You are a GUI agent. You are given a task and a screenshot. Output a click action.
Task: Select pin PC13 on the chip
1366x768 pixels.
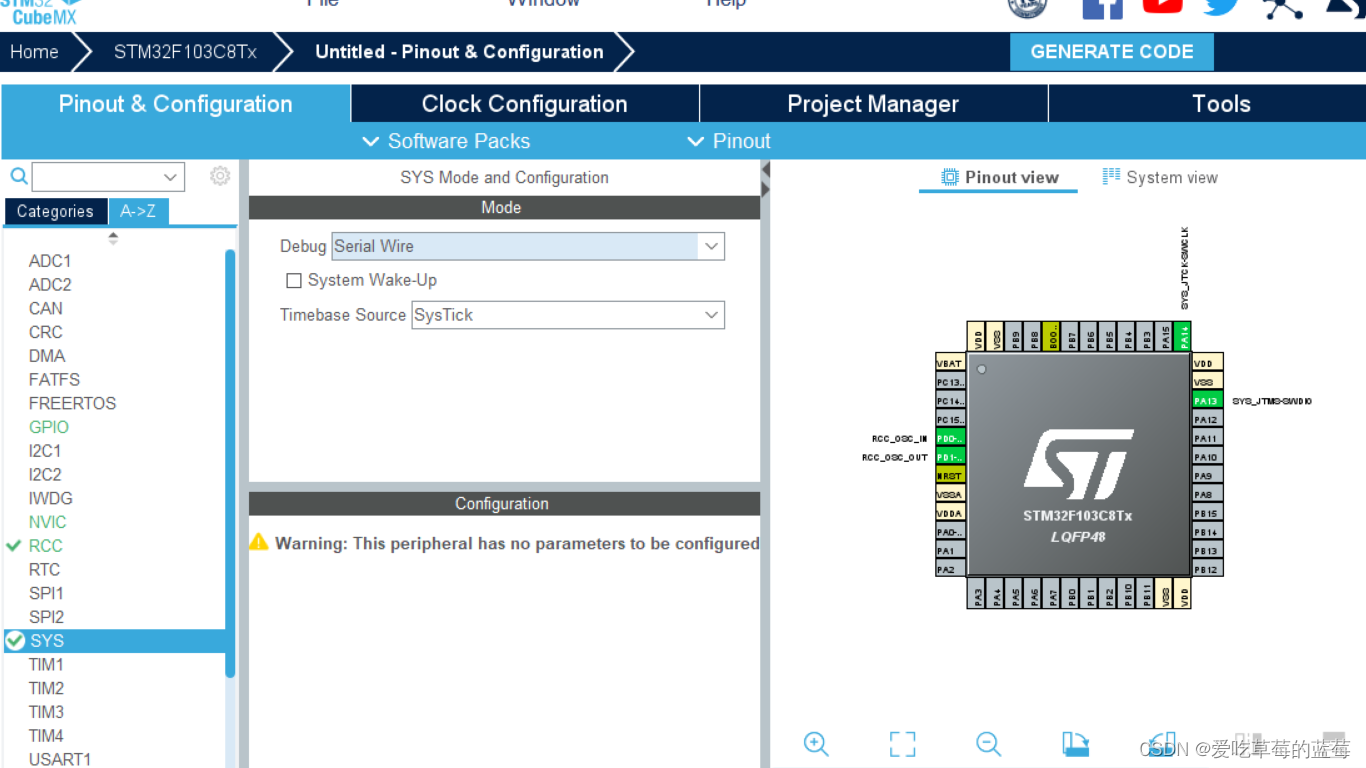[950, 382]
